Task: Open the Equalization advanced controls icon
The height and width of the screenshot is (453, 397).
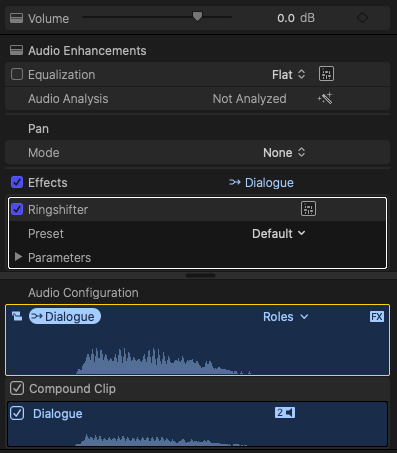Action: tap(326, 74)
